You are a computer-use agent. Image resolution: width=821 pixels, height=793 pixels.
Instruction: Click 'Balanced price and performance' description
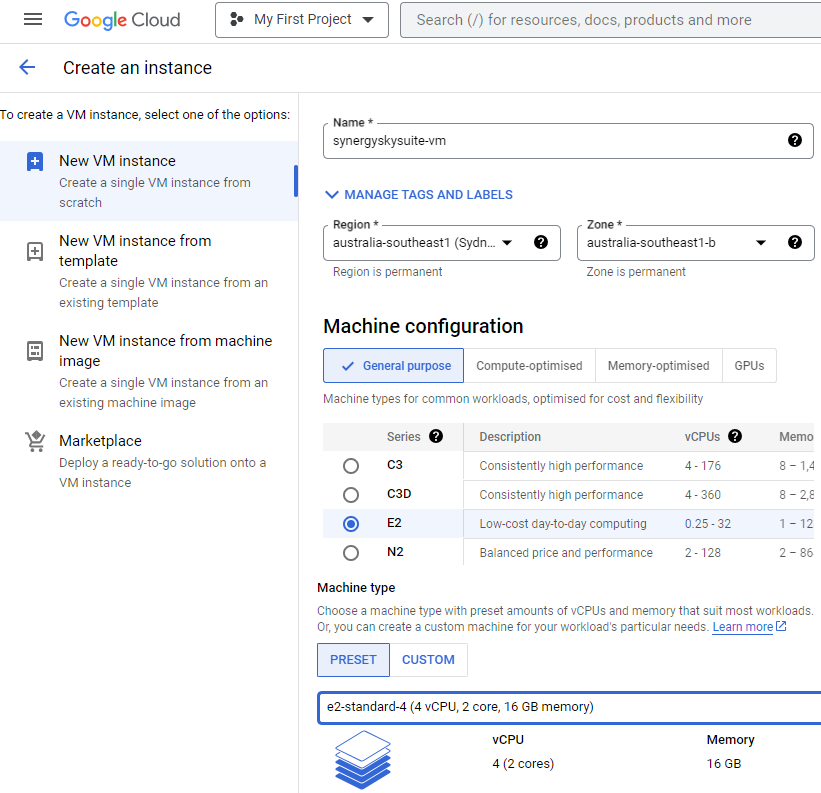566,553
